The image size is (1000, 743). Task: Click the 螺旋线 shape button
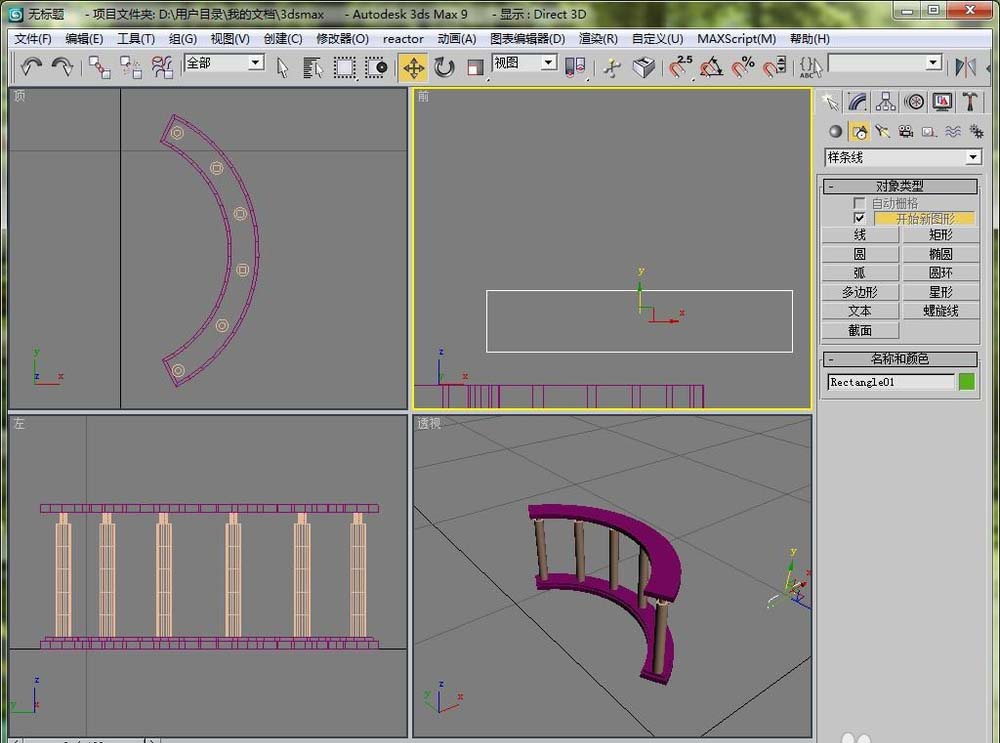point(940,311)
